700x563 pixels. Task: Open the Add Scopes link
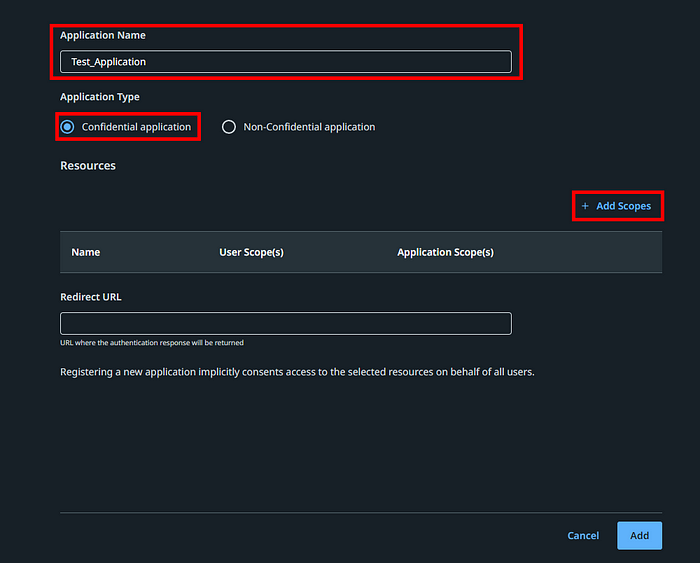[x=623, y=206]
